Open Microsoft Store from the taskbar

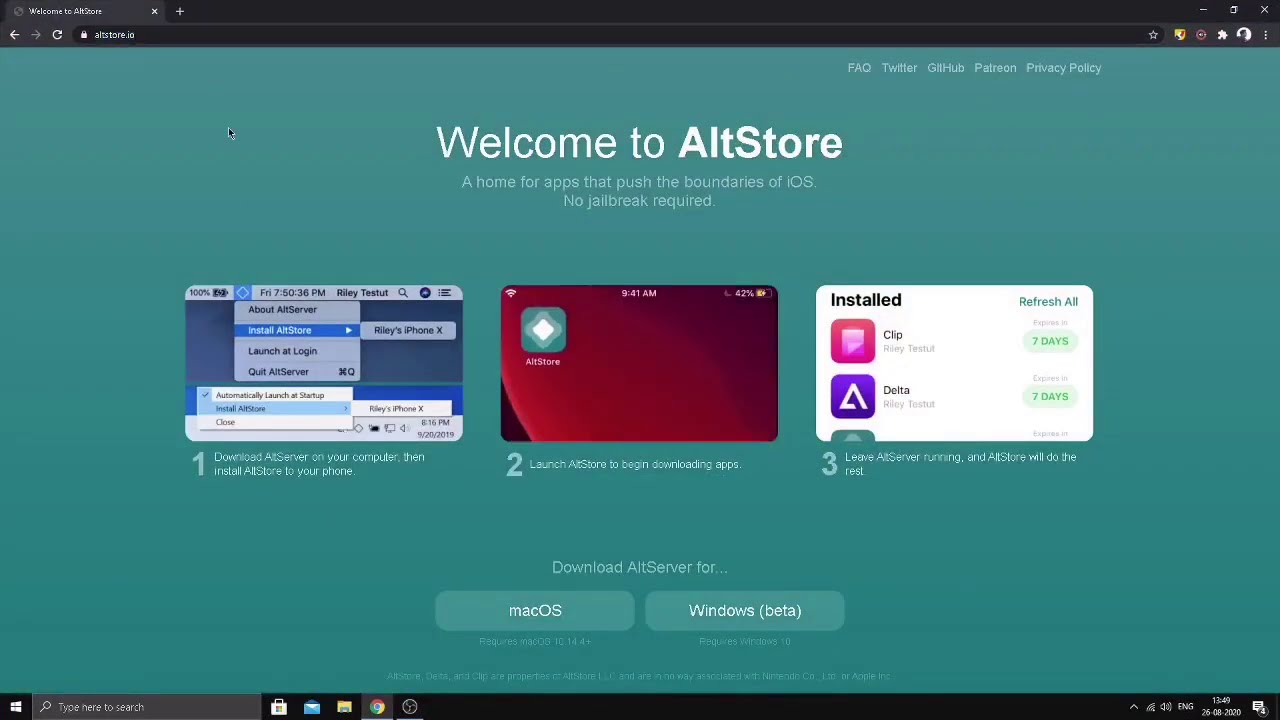(x=279, y=707)
